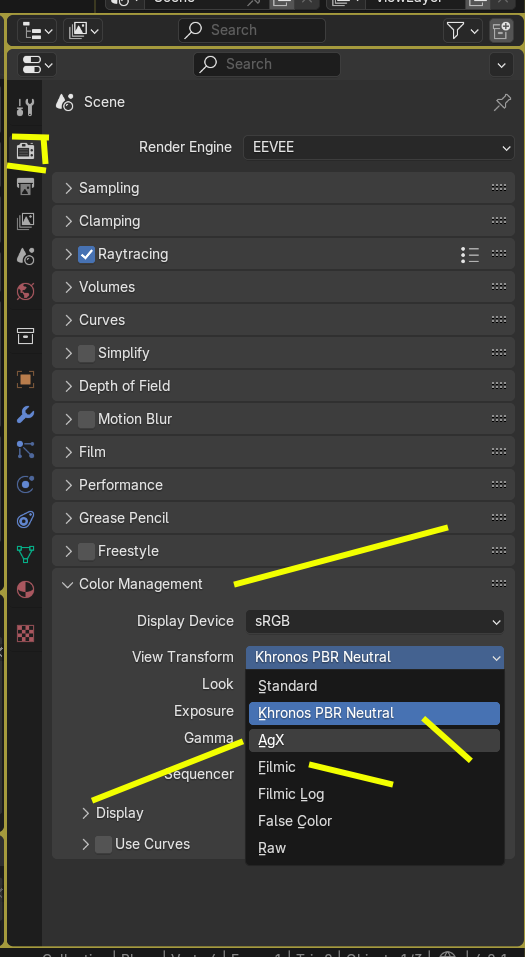Open the Output properties tab

25,186
